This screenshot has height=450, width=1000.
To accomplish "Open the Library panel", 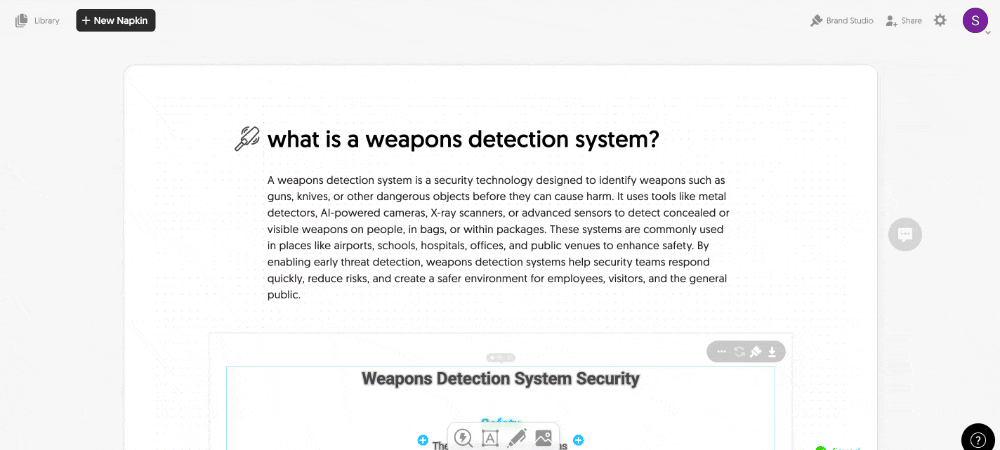I will 37,20.
